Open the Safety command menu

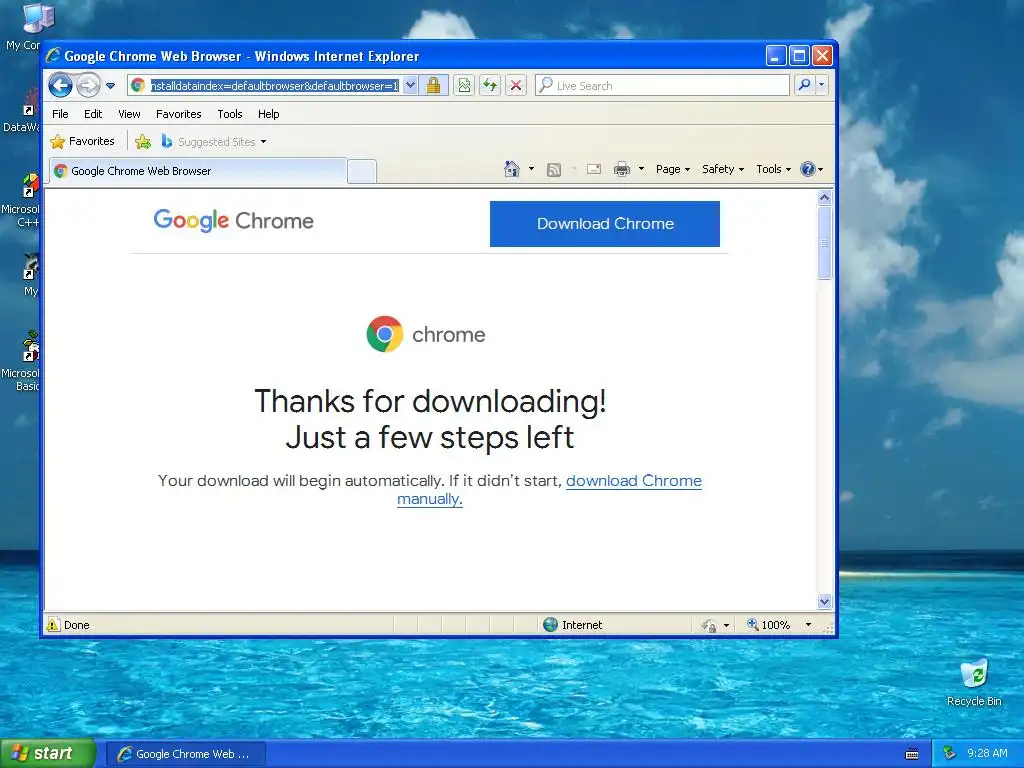(722, 169)
